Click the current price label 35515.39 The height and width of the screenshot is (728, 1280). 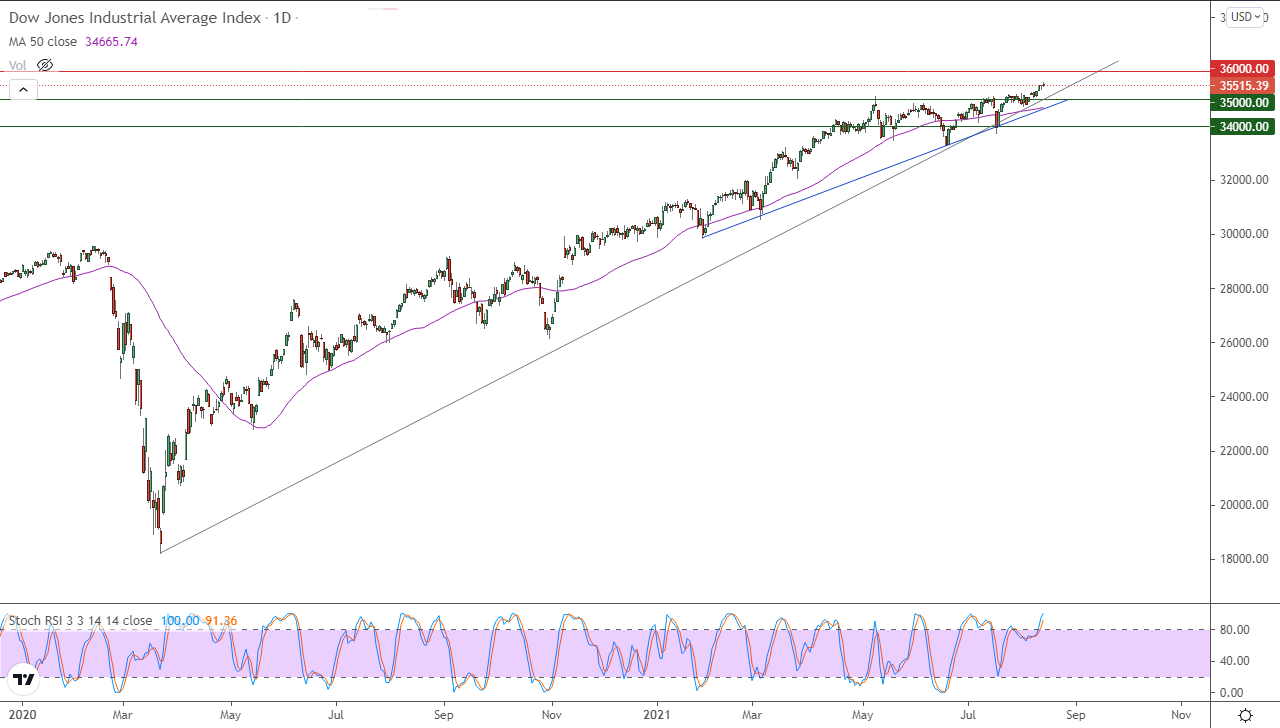pyautogui.click(x=1243, y=85)
